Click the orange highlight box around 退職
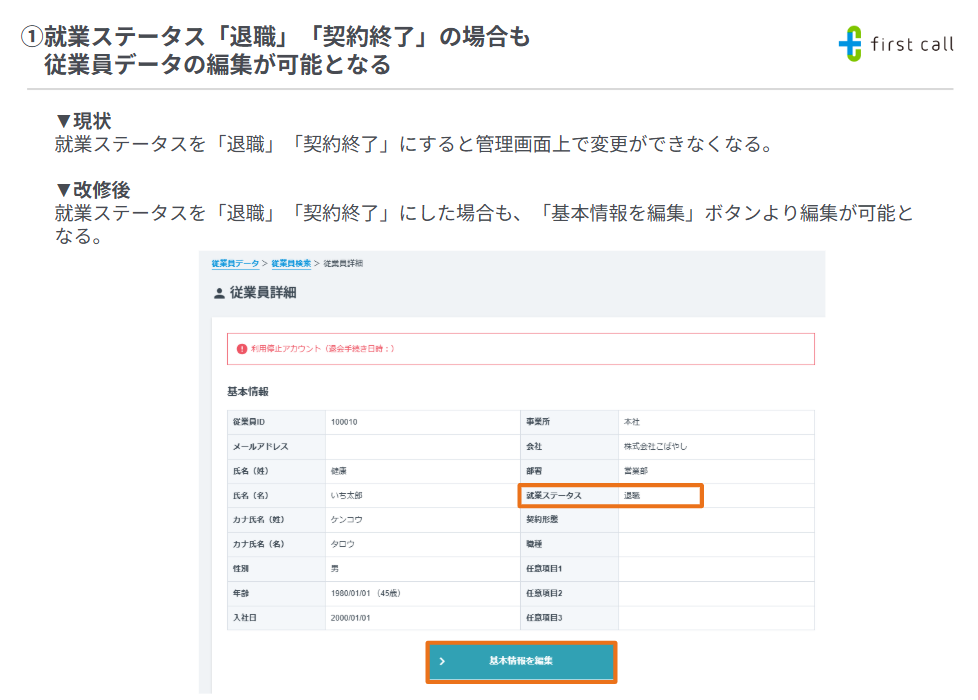 [x=610, y=495]
